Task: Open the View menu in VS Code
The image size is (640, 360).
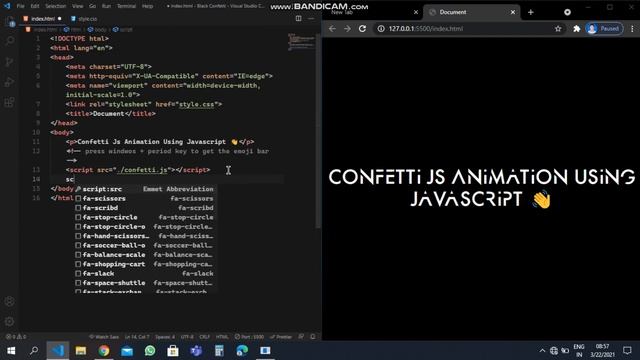Action: 78,6
